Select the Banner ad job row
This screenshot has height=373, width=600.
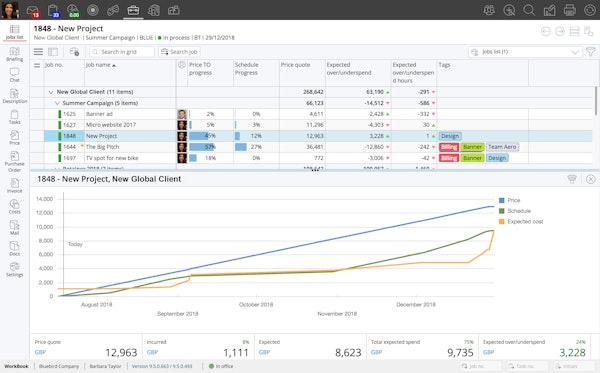click(x=312, y=114)
